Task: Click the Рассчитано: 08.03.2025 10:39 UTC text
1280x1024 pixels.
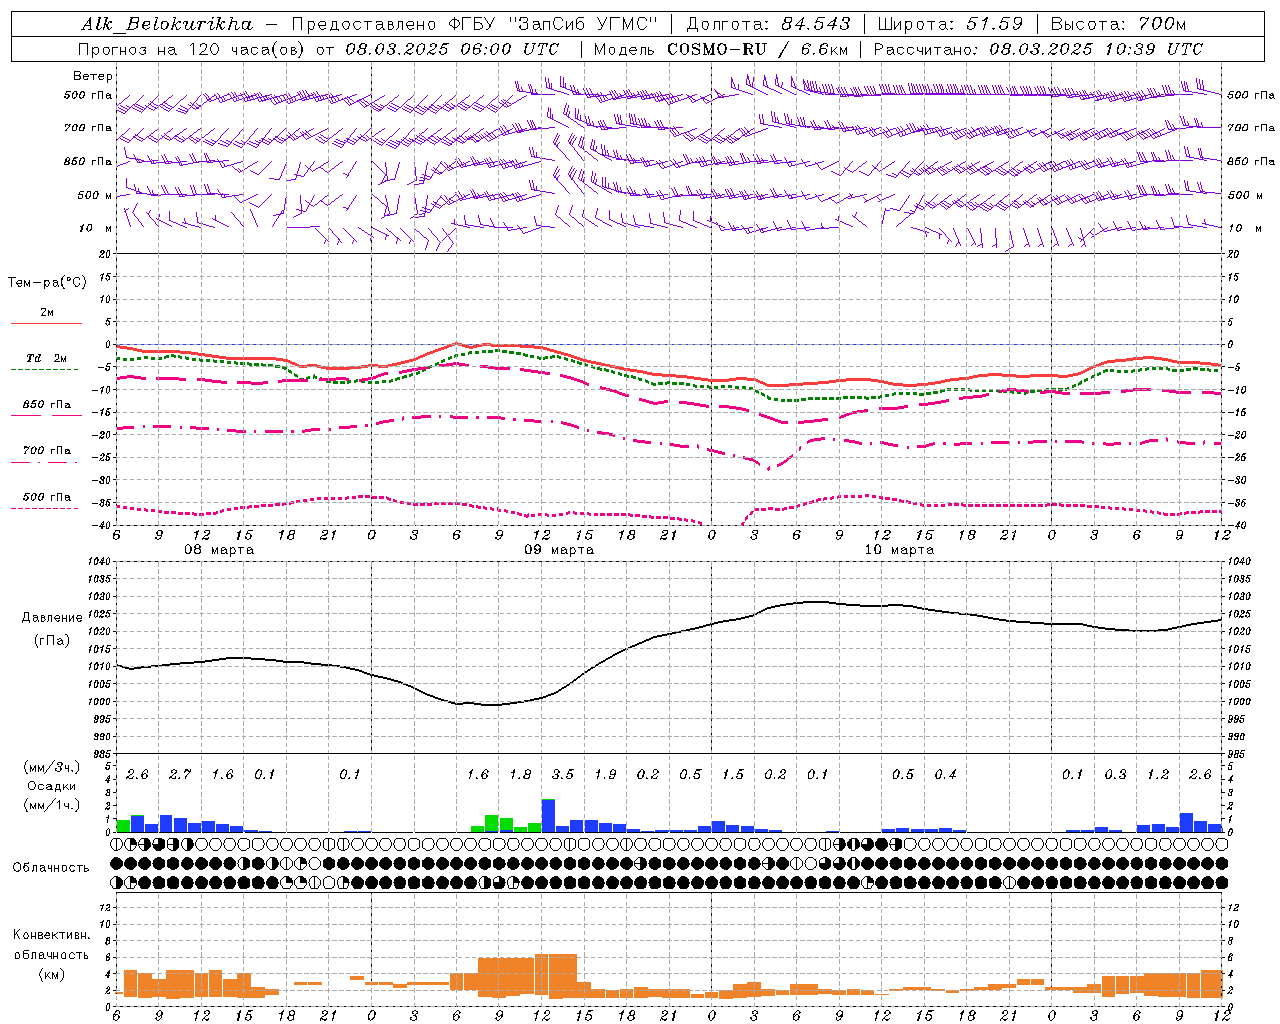Action: (1038, 49)
